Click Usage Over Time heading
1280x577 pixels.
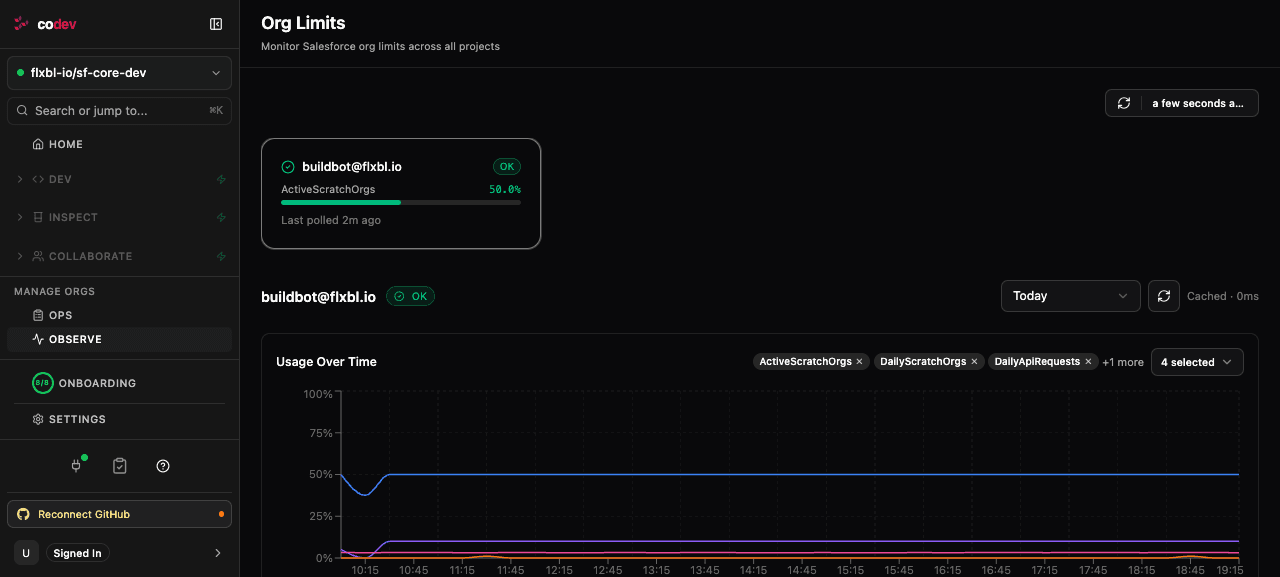(326, 362)
